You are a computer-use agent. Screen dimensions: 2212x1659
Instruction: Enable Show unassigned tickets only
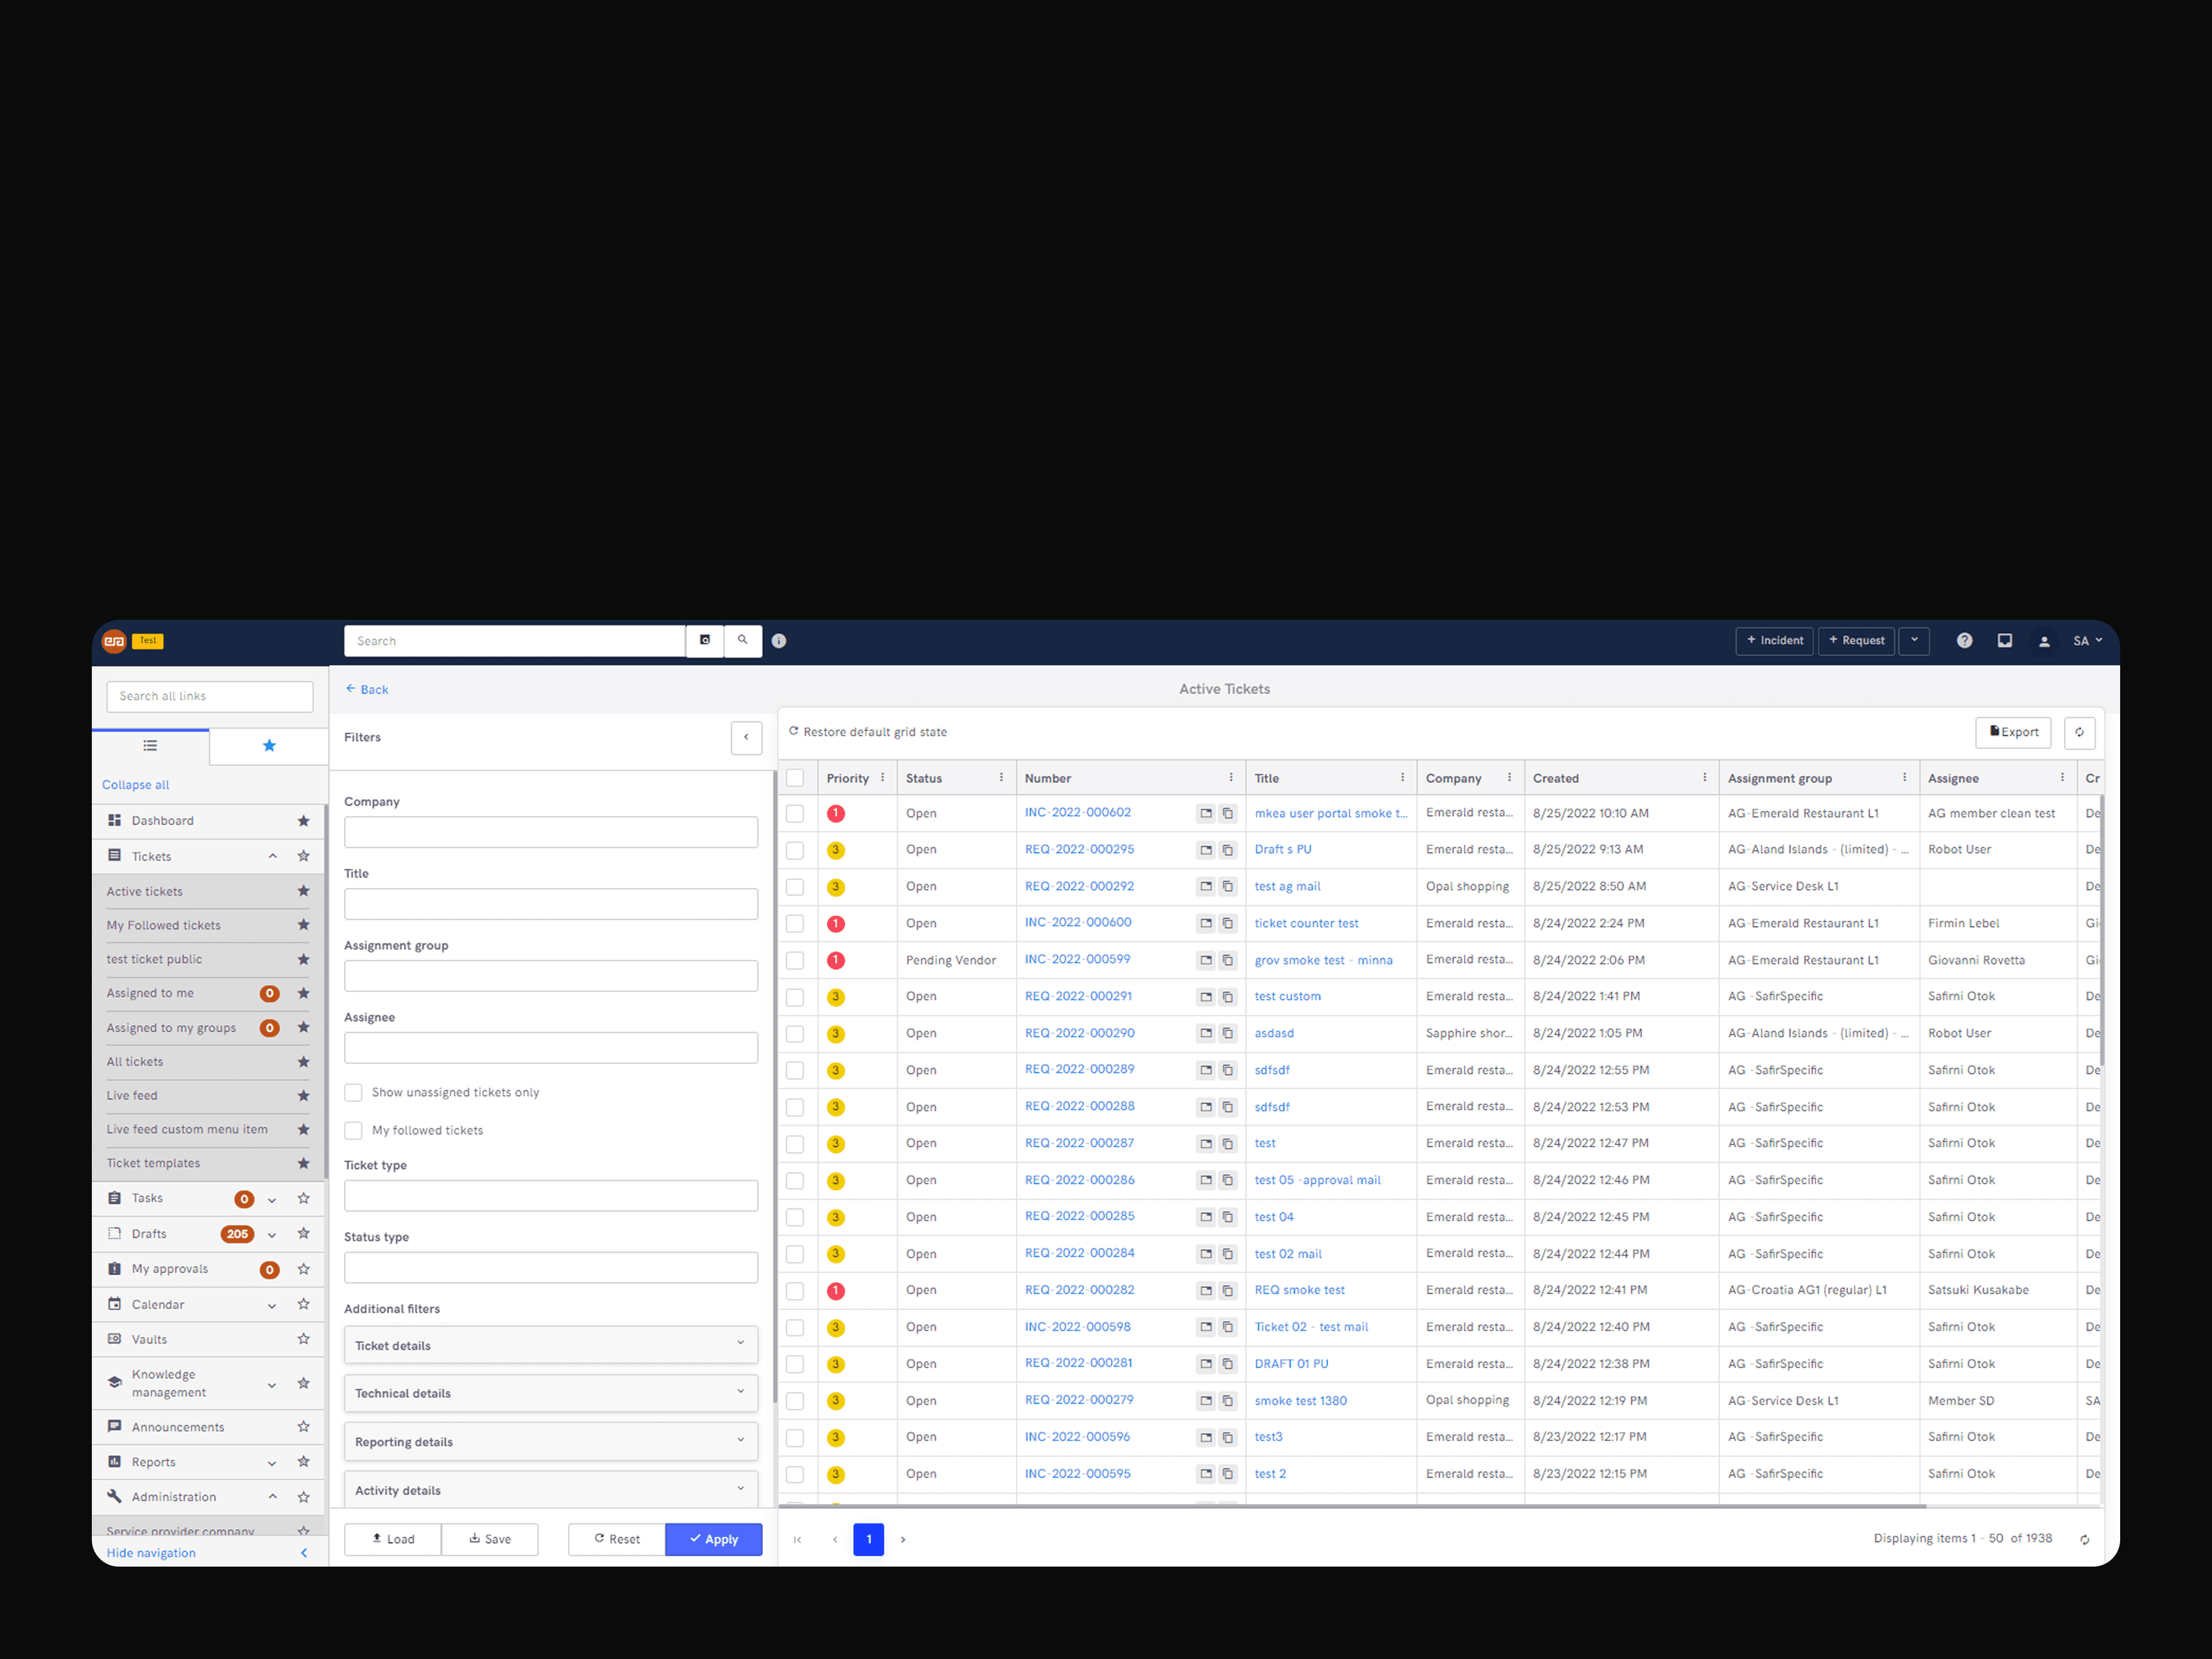(354, 1093)
